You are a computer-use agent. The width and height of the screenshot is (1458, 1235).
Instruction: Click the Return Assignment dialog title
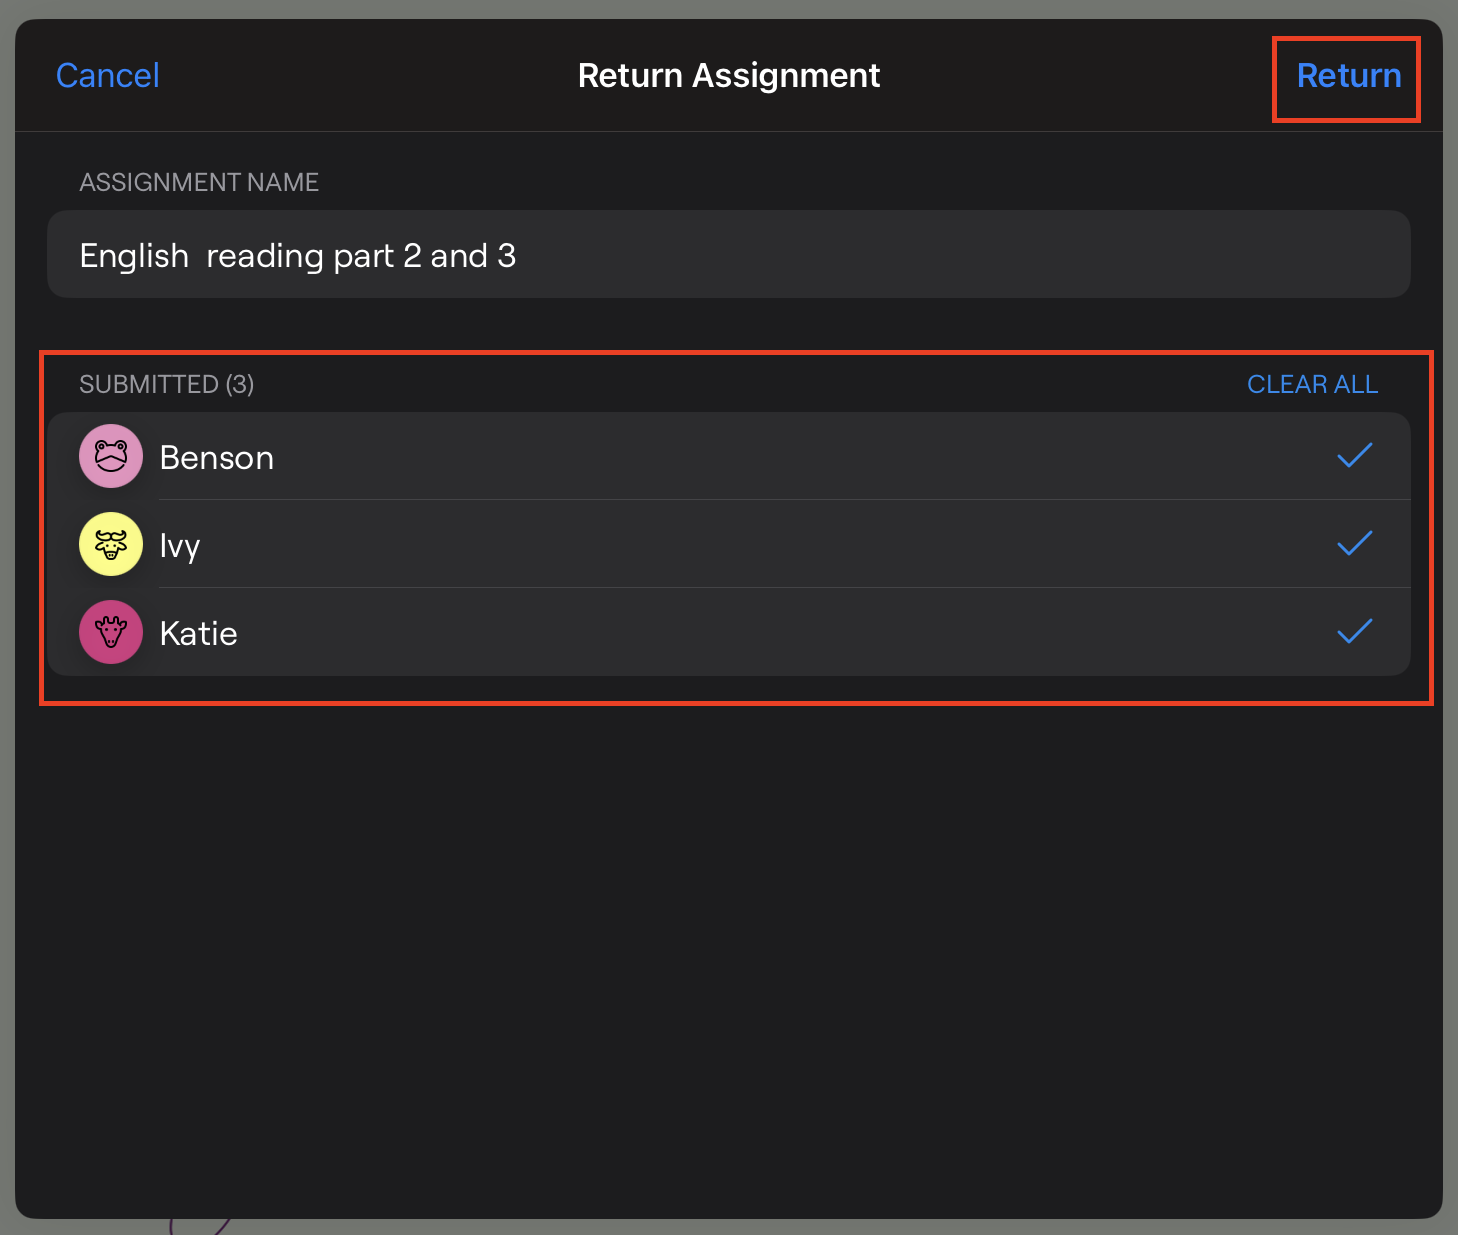pyautogui.click(x=729, y=76)
